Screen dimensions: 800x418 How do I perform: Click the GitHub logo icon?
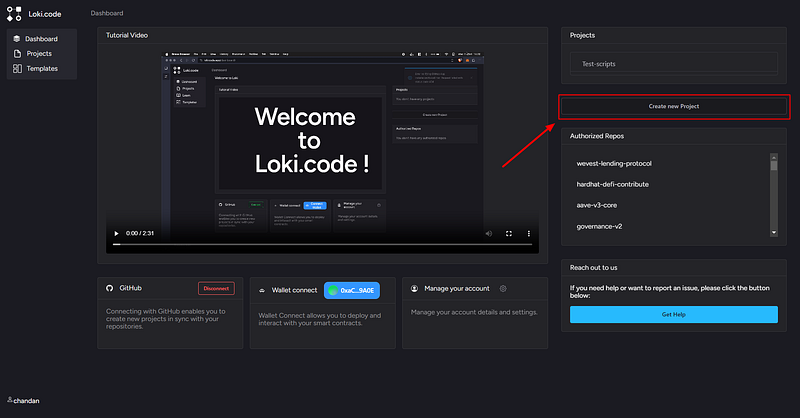point(109,288)
